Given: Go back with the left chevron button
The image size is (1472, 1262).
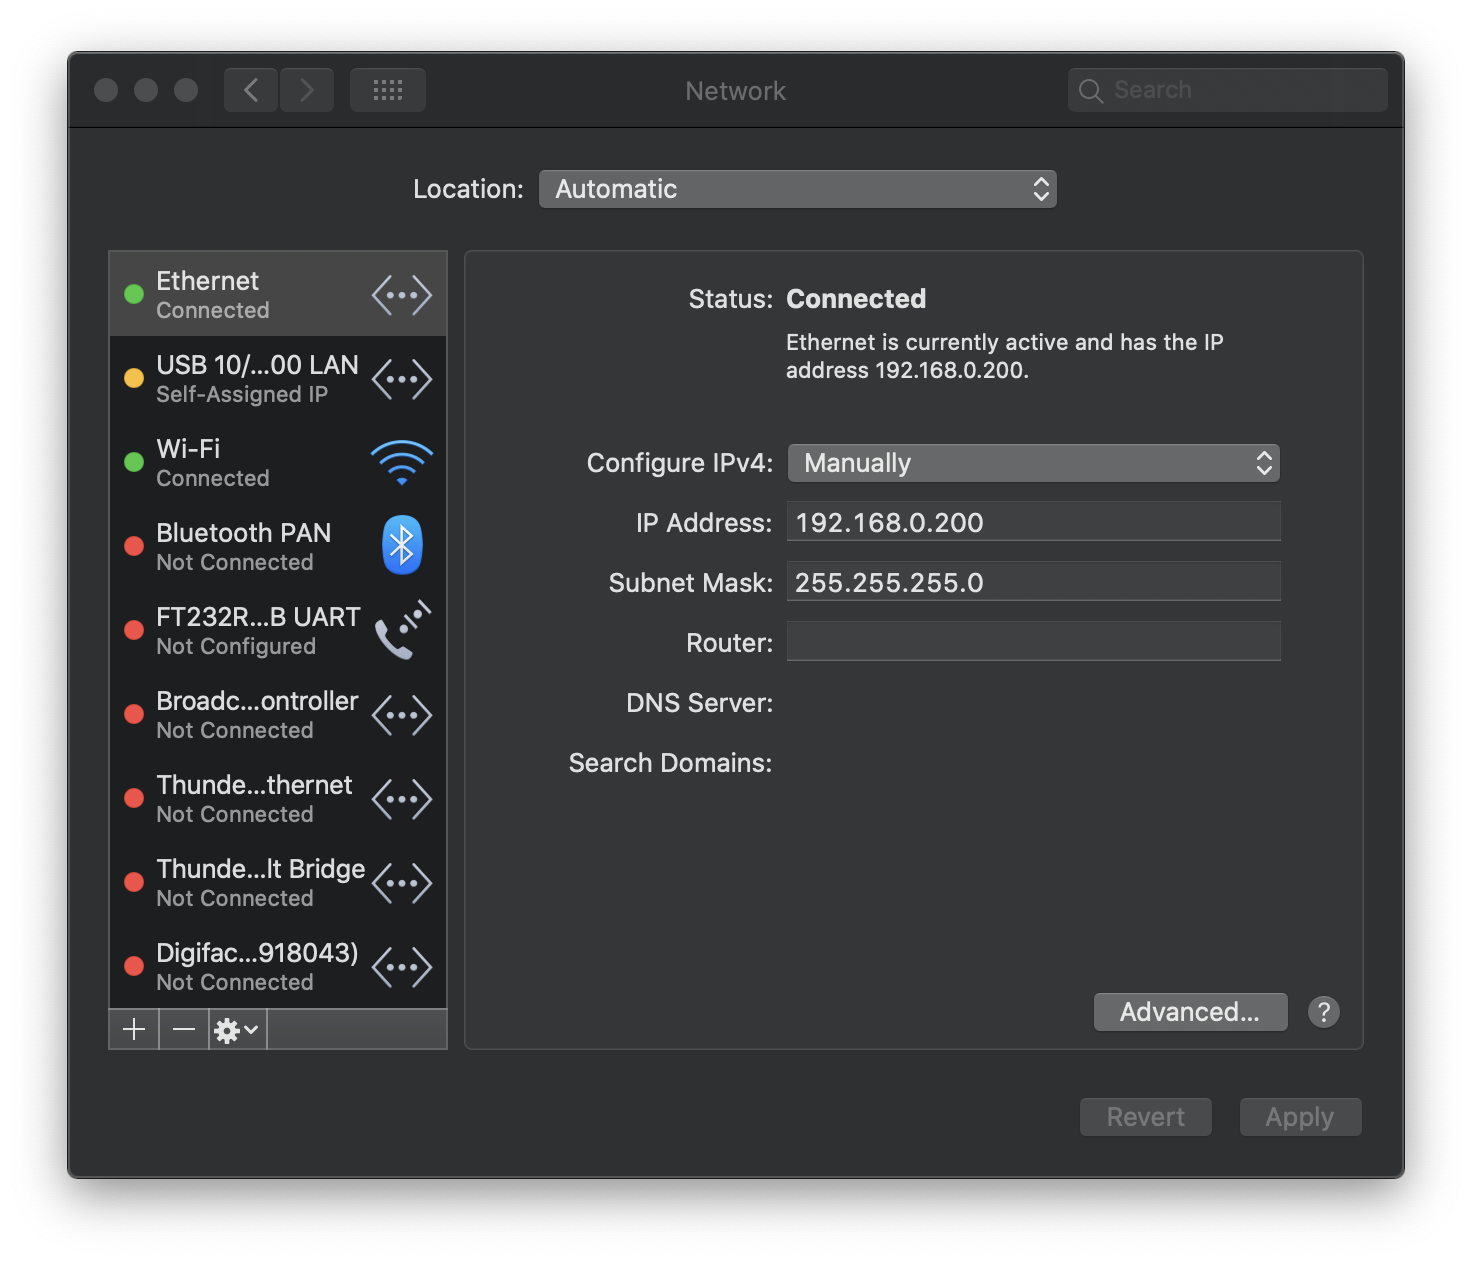Looking at the screenshot, I should (x=251, y=90).
